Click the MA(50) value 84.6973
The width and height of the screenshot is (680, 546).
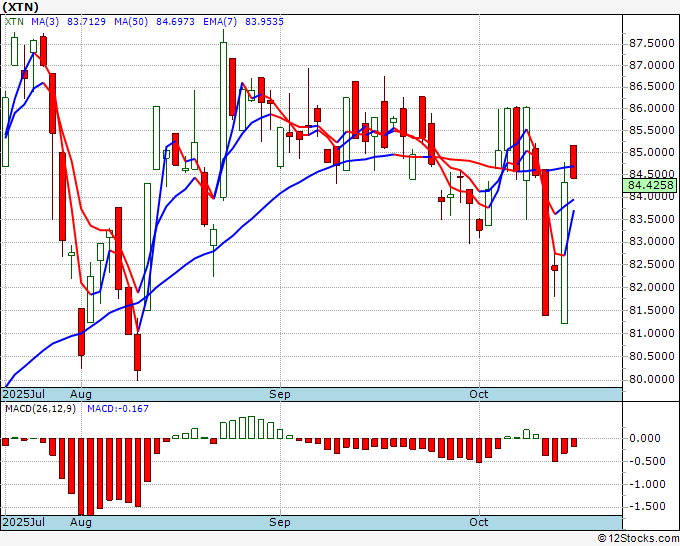[175, 21]
